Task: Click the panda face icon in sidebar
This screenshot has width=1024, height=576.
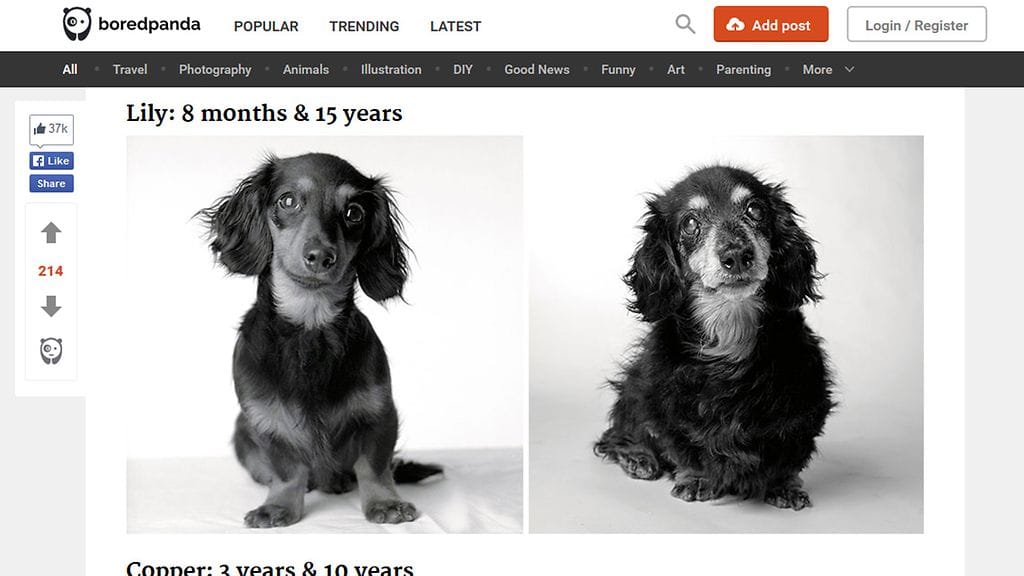Action: 51,351
